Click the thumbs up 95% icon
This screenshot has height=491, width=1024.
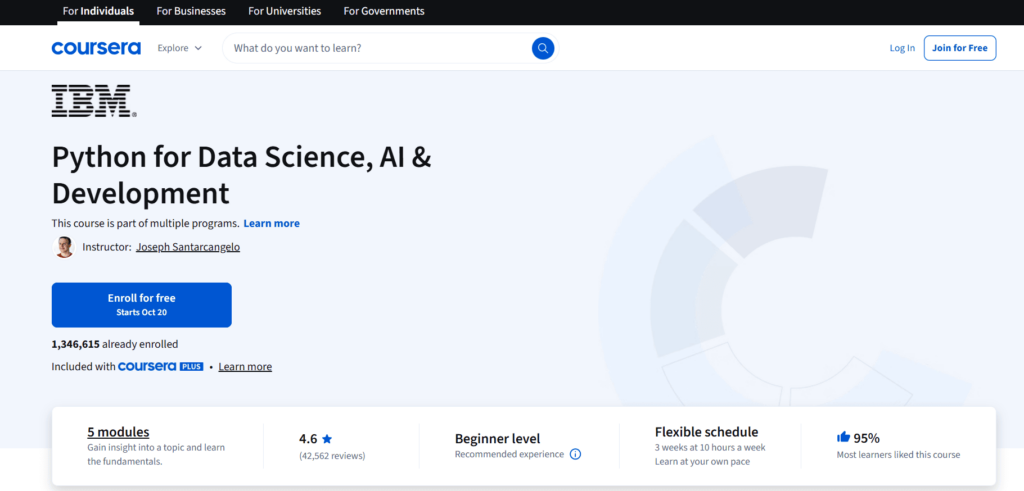(842, 437)
